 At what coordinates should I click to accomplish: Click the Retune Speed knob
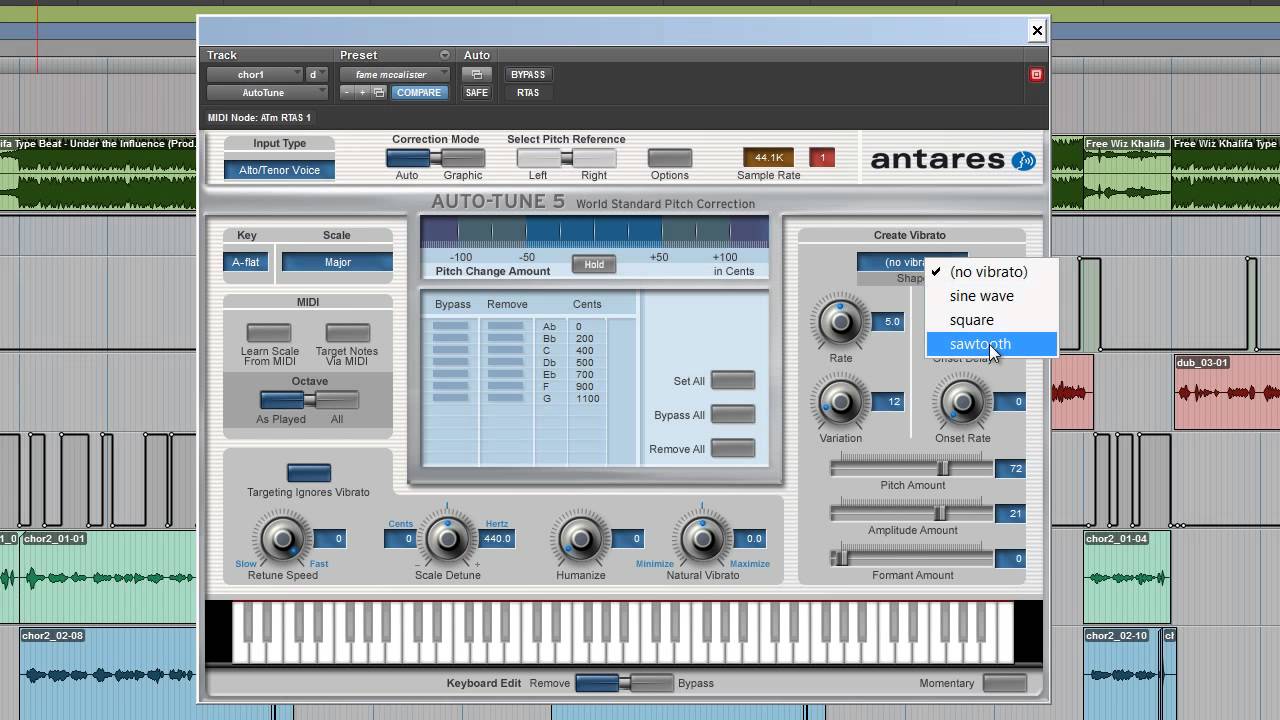click(x=282, y=539)
